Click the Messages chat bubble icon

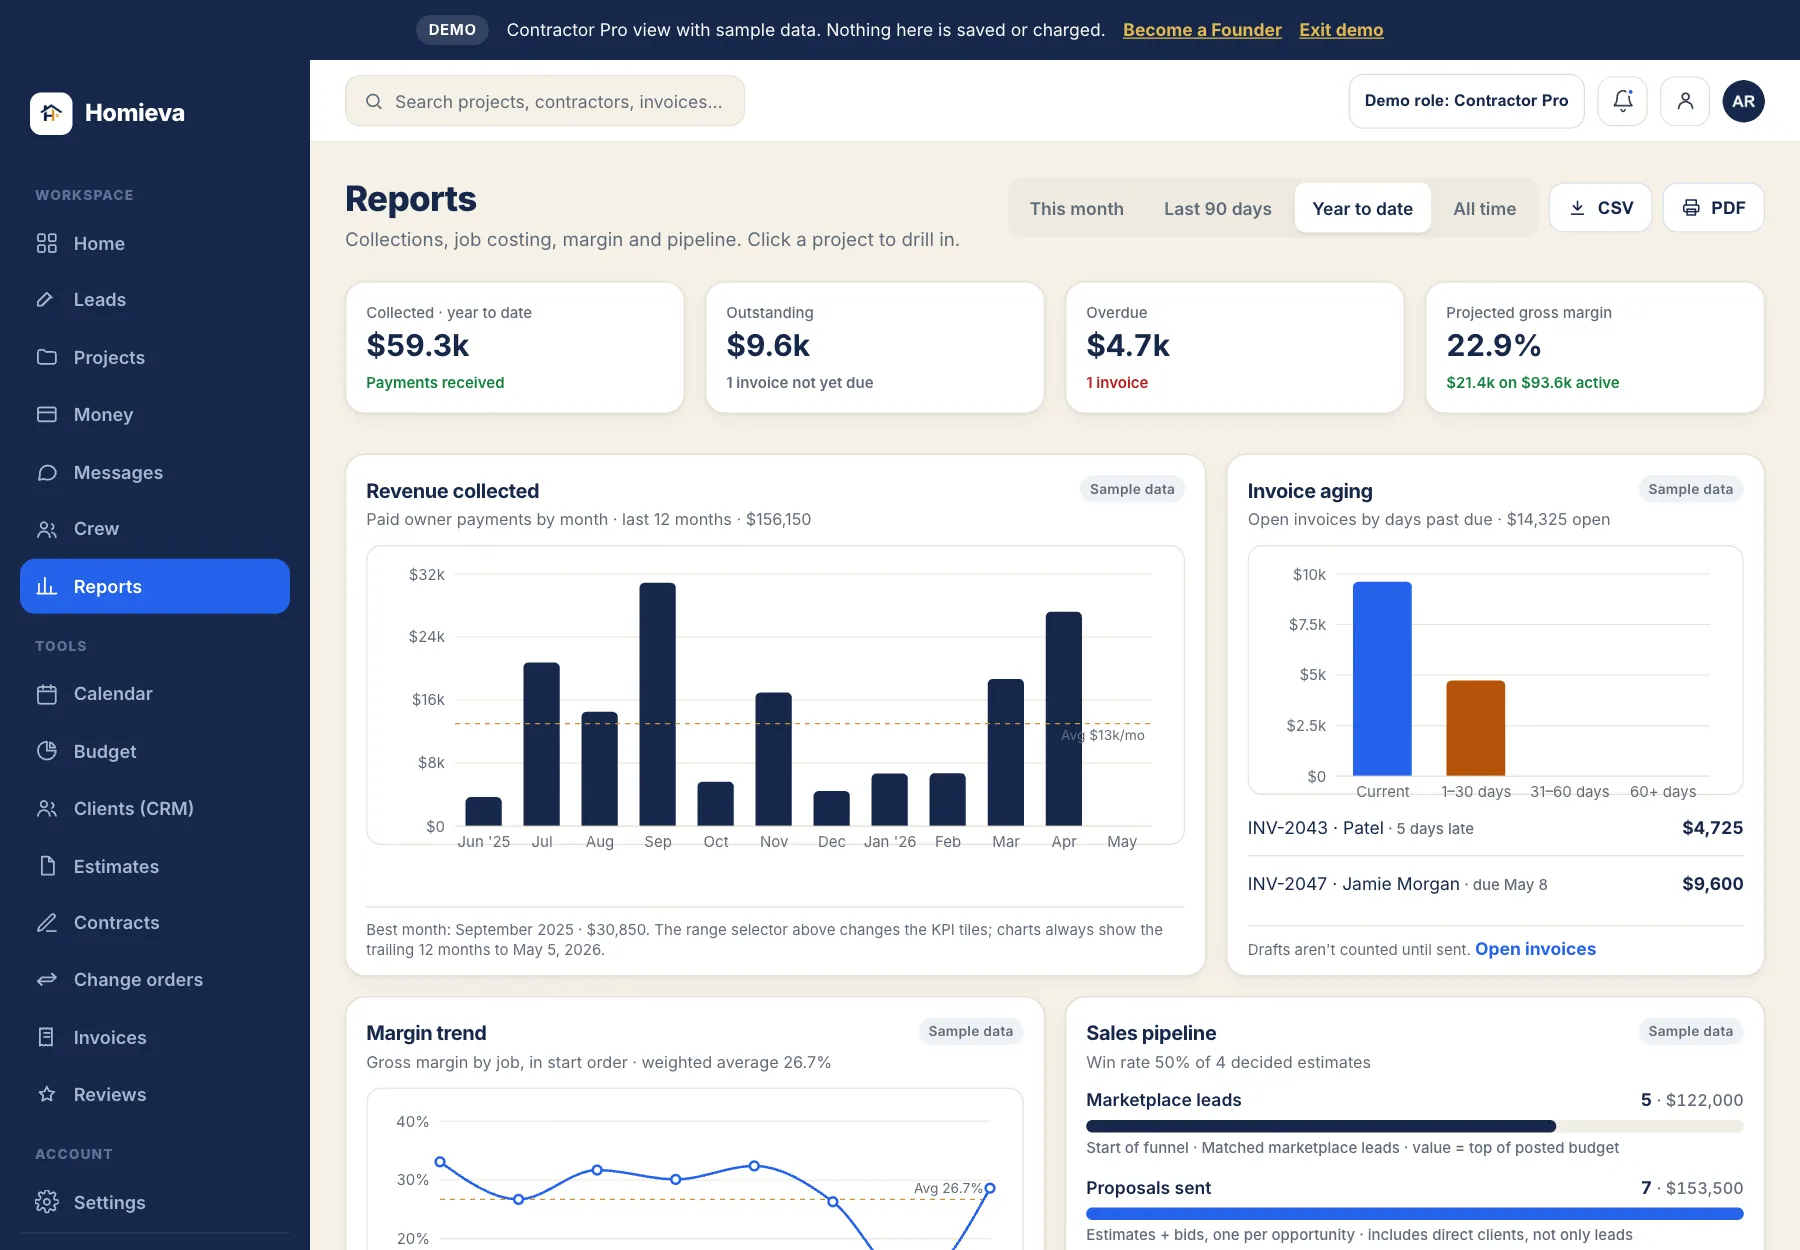point(47,472)
